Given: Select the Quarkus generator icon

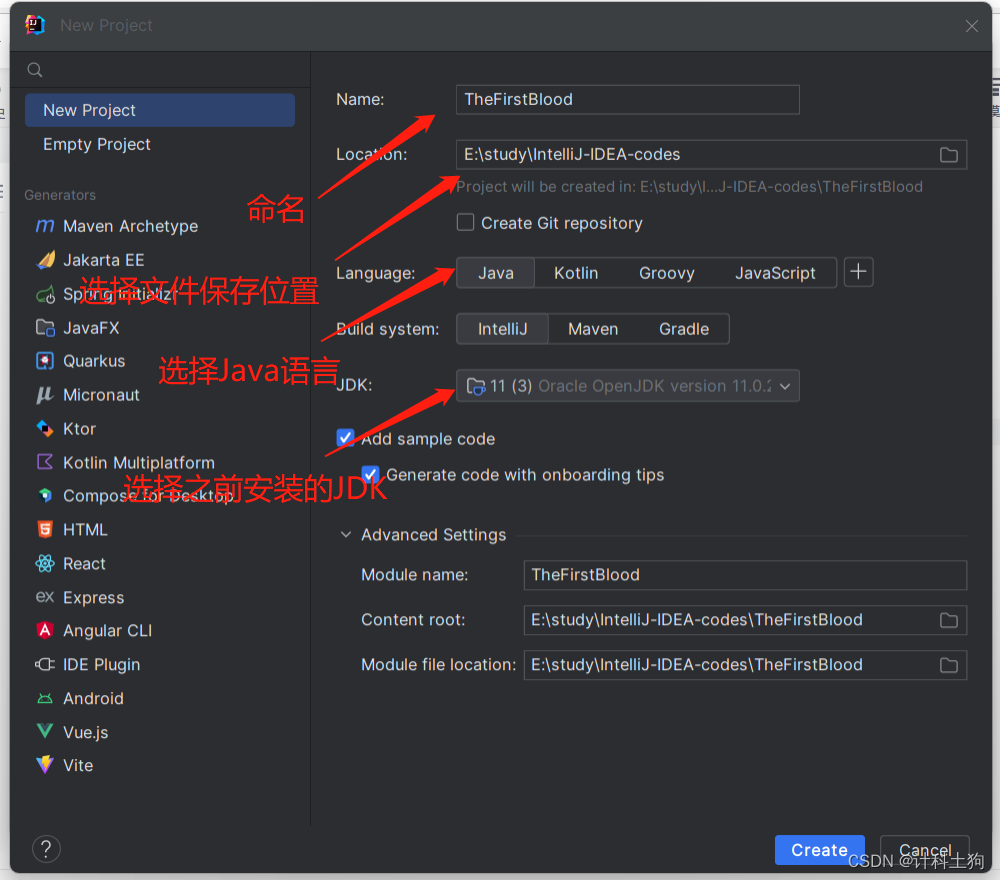Looking at the screenshot, I should tap(45, 361).
